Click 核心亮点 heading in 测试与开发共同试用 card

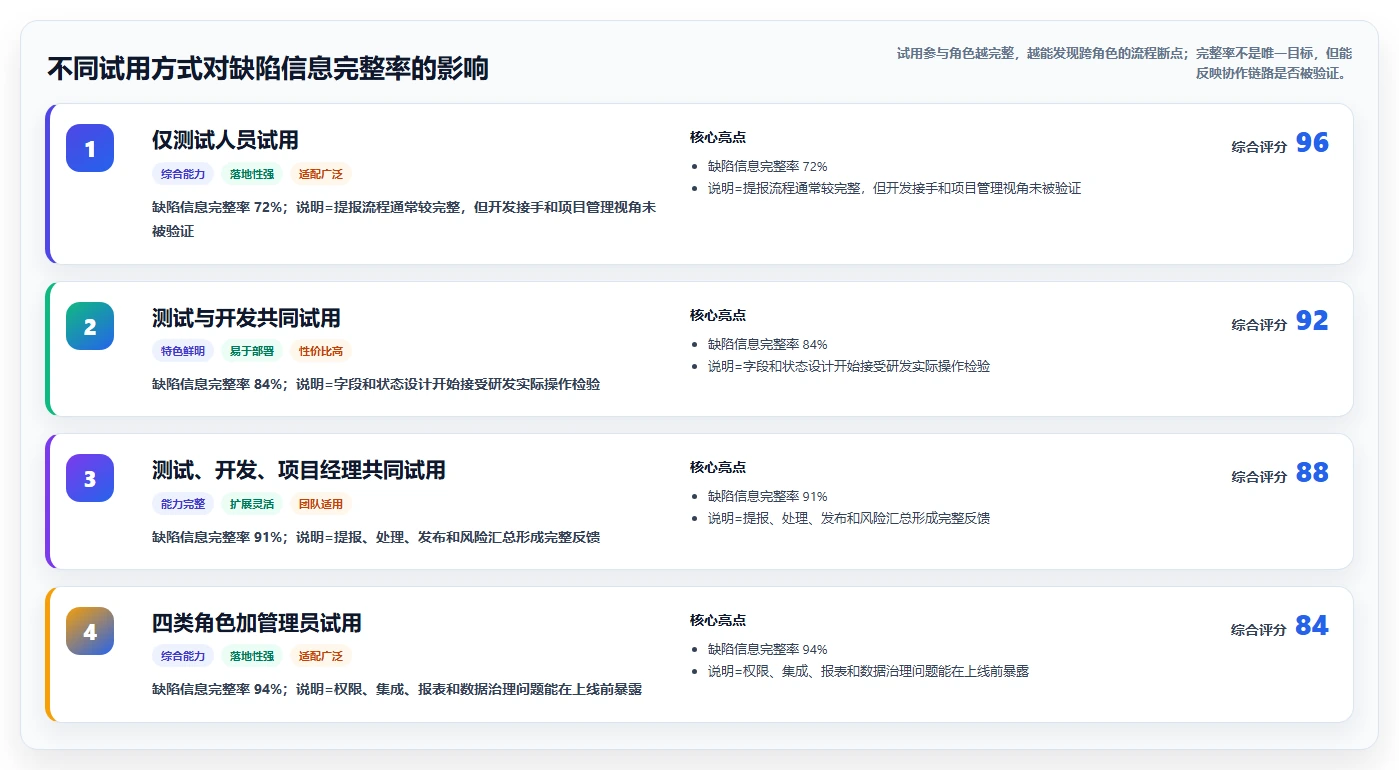point(718,316)
